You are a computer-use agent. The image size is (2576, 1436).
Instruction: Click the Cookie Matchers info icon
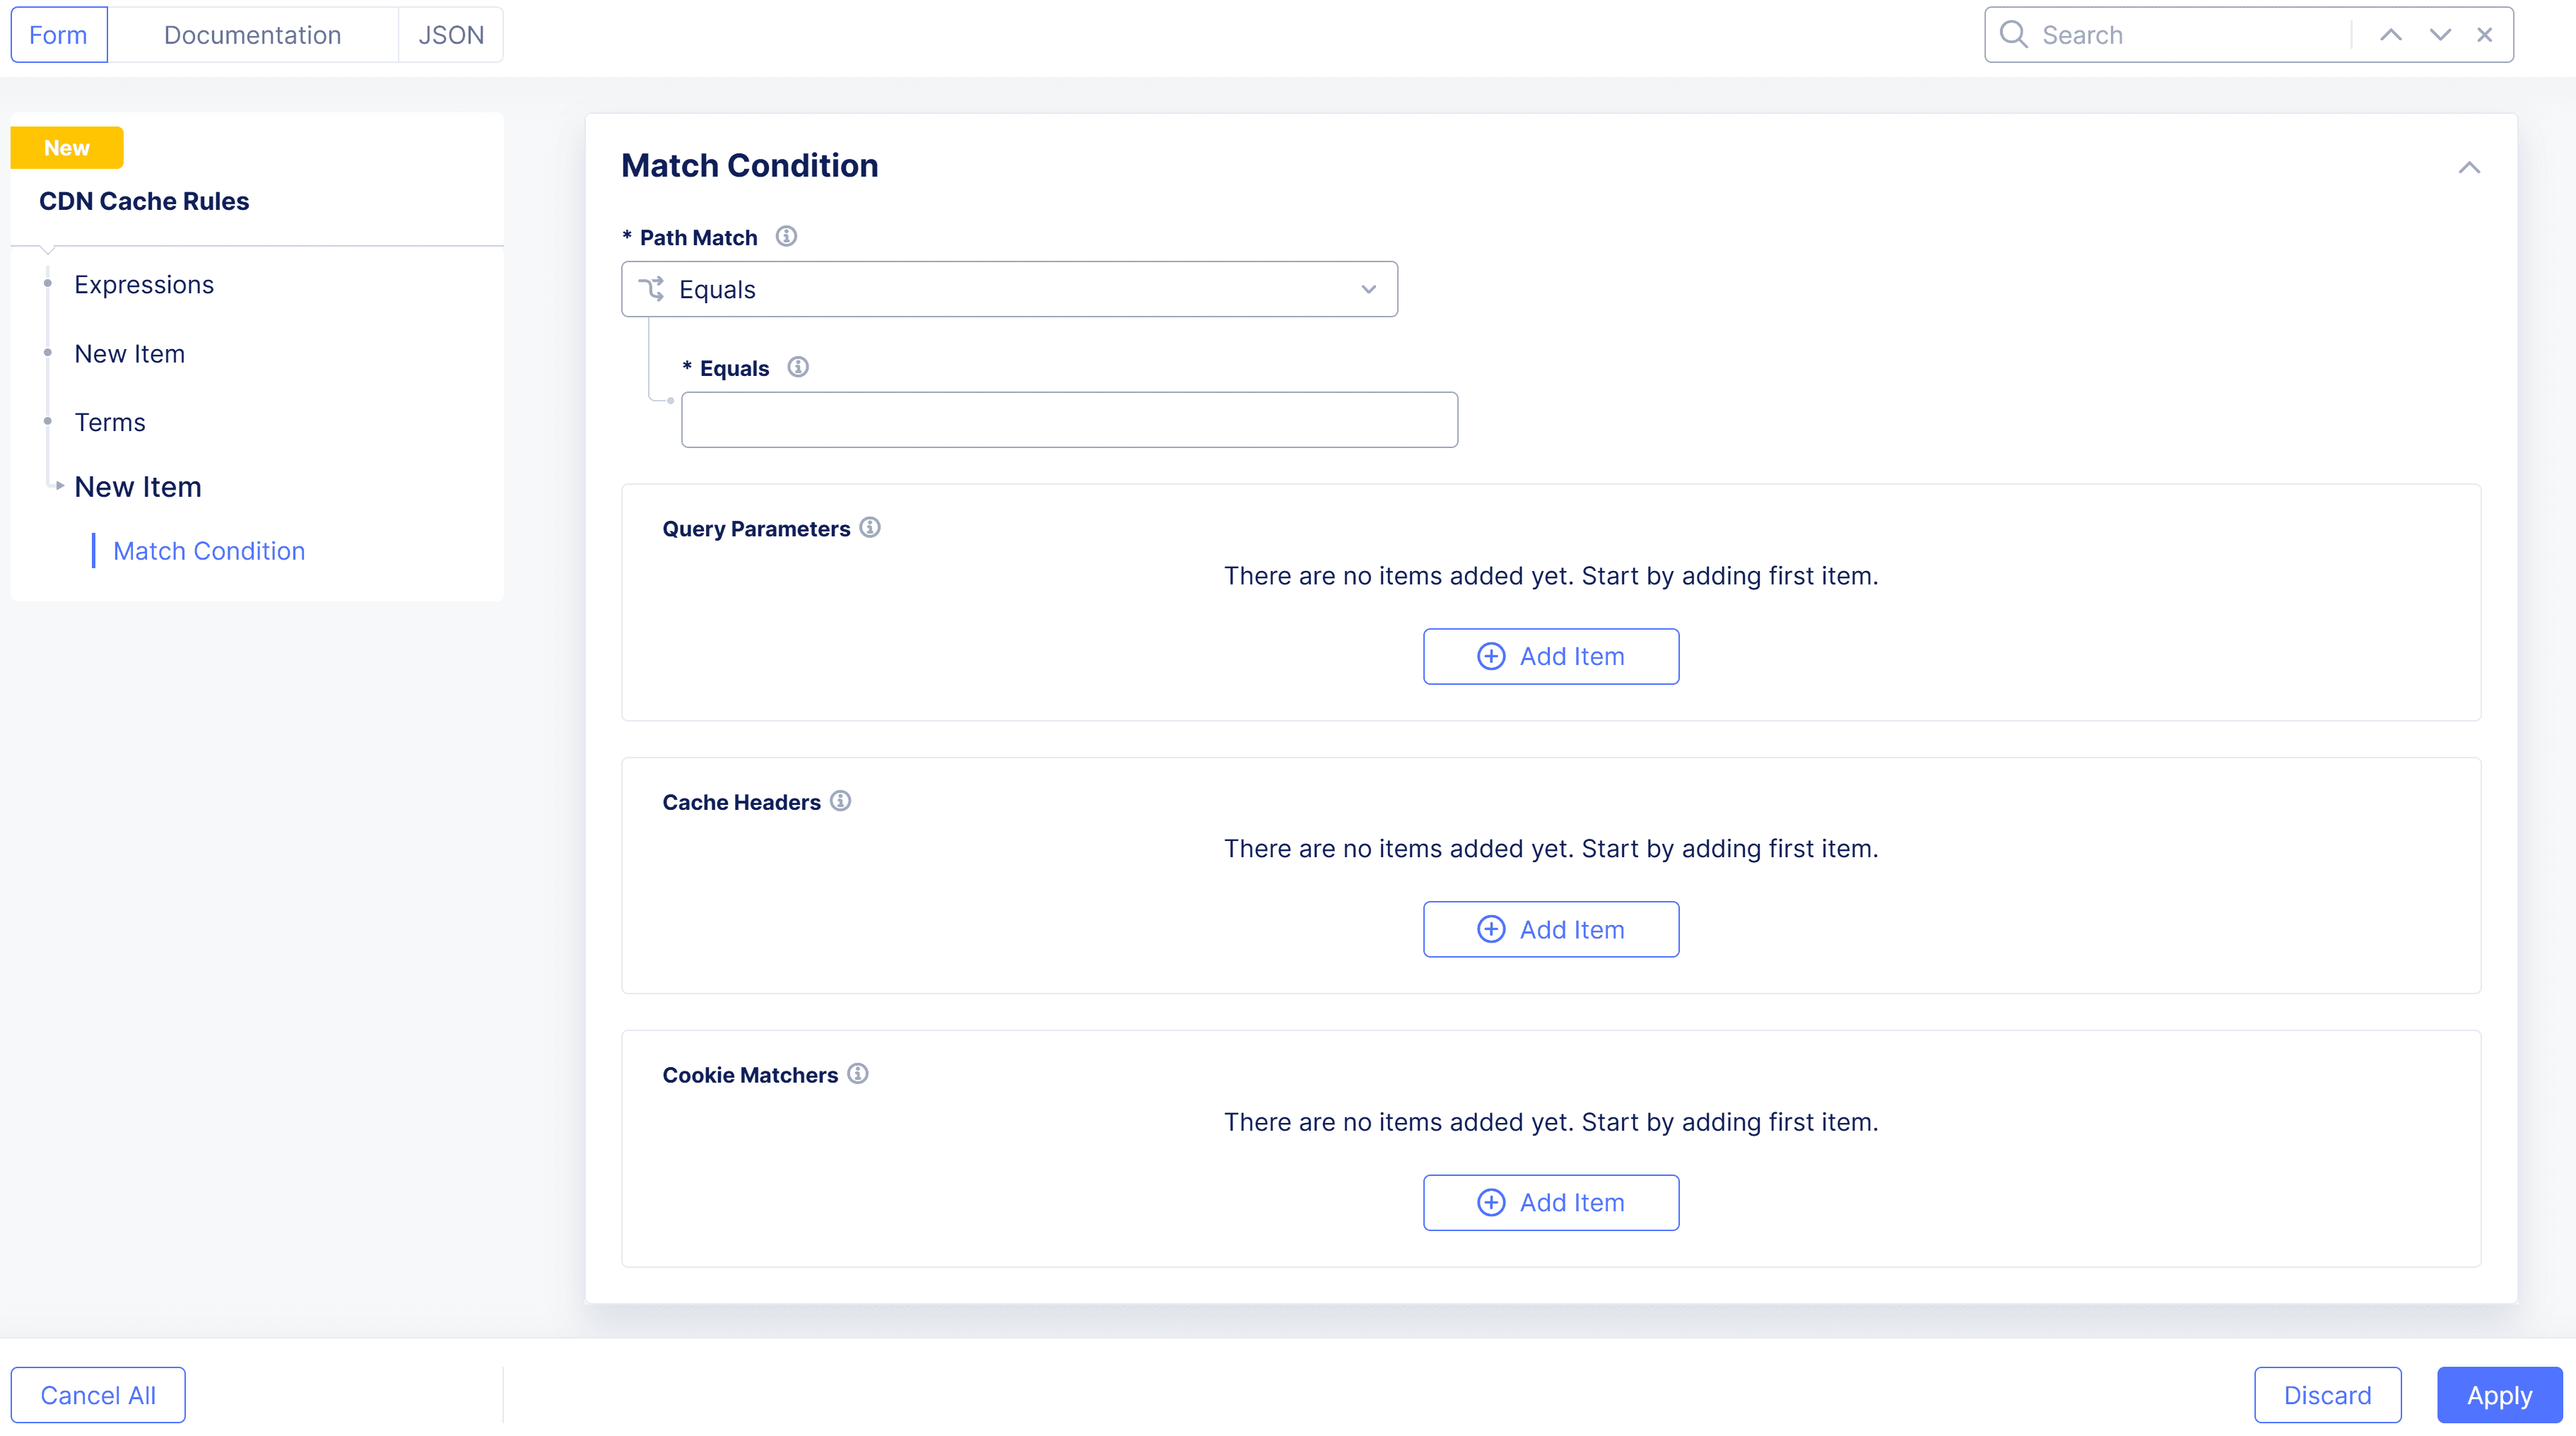coord(858,1074)
